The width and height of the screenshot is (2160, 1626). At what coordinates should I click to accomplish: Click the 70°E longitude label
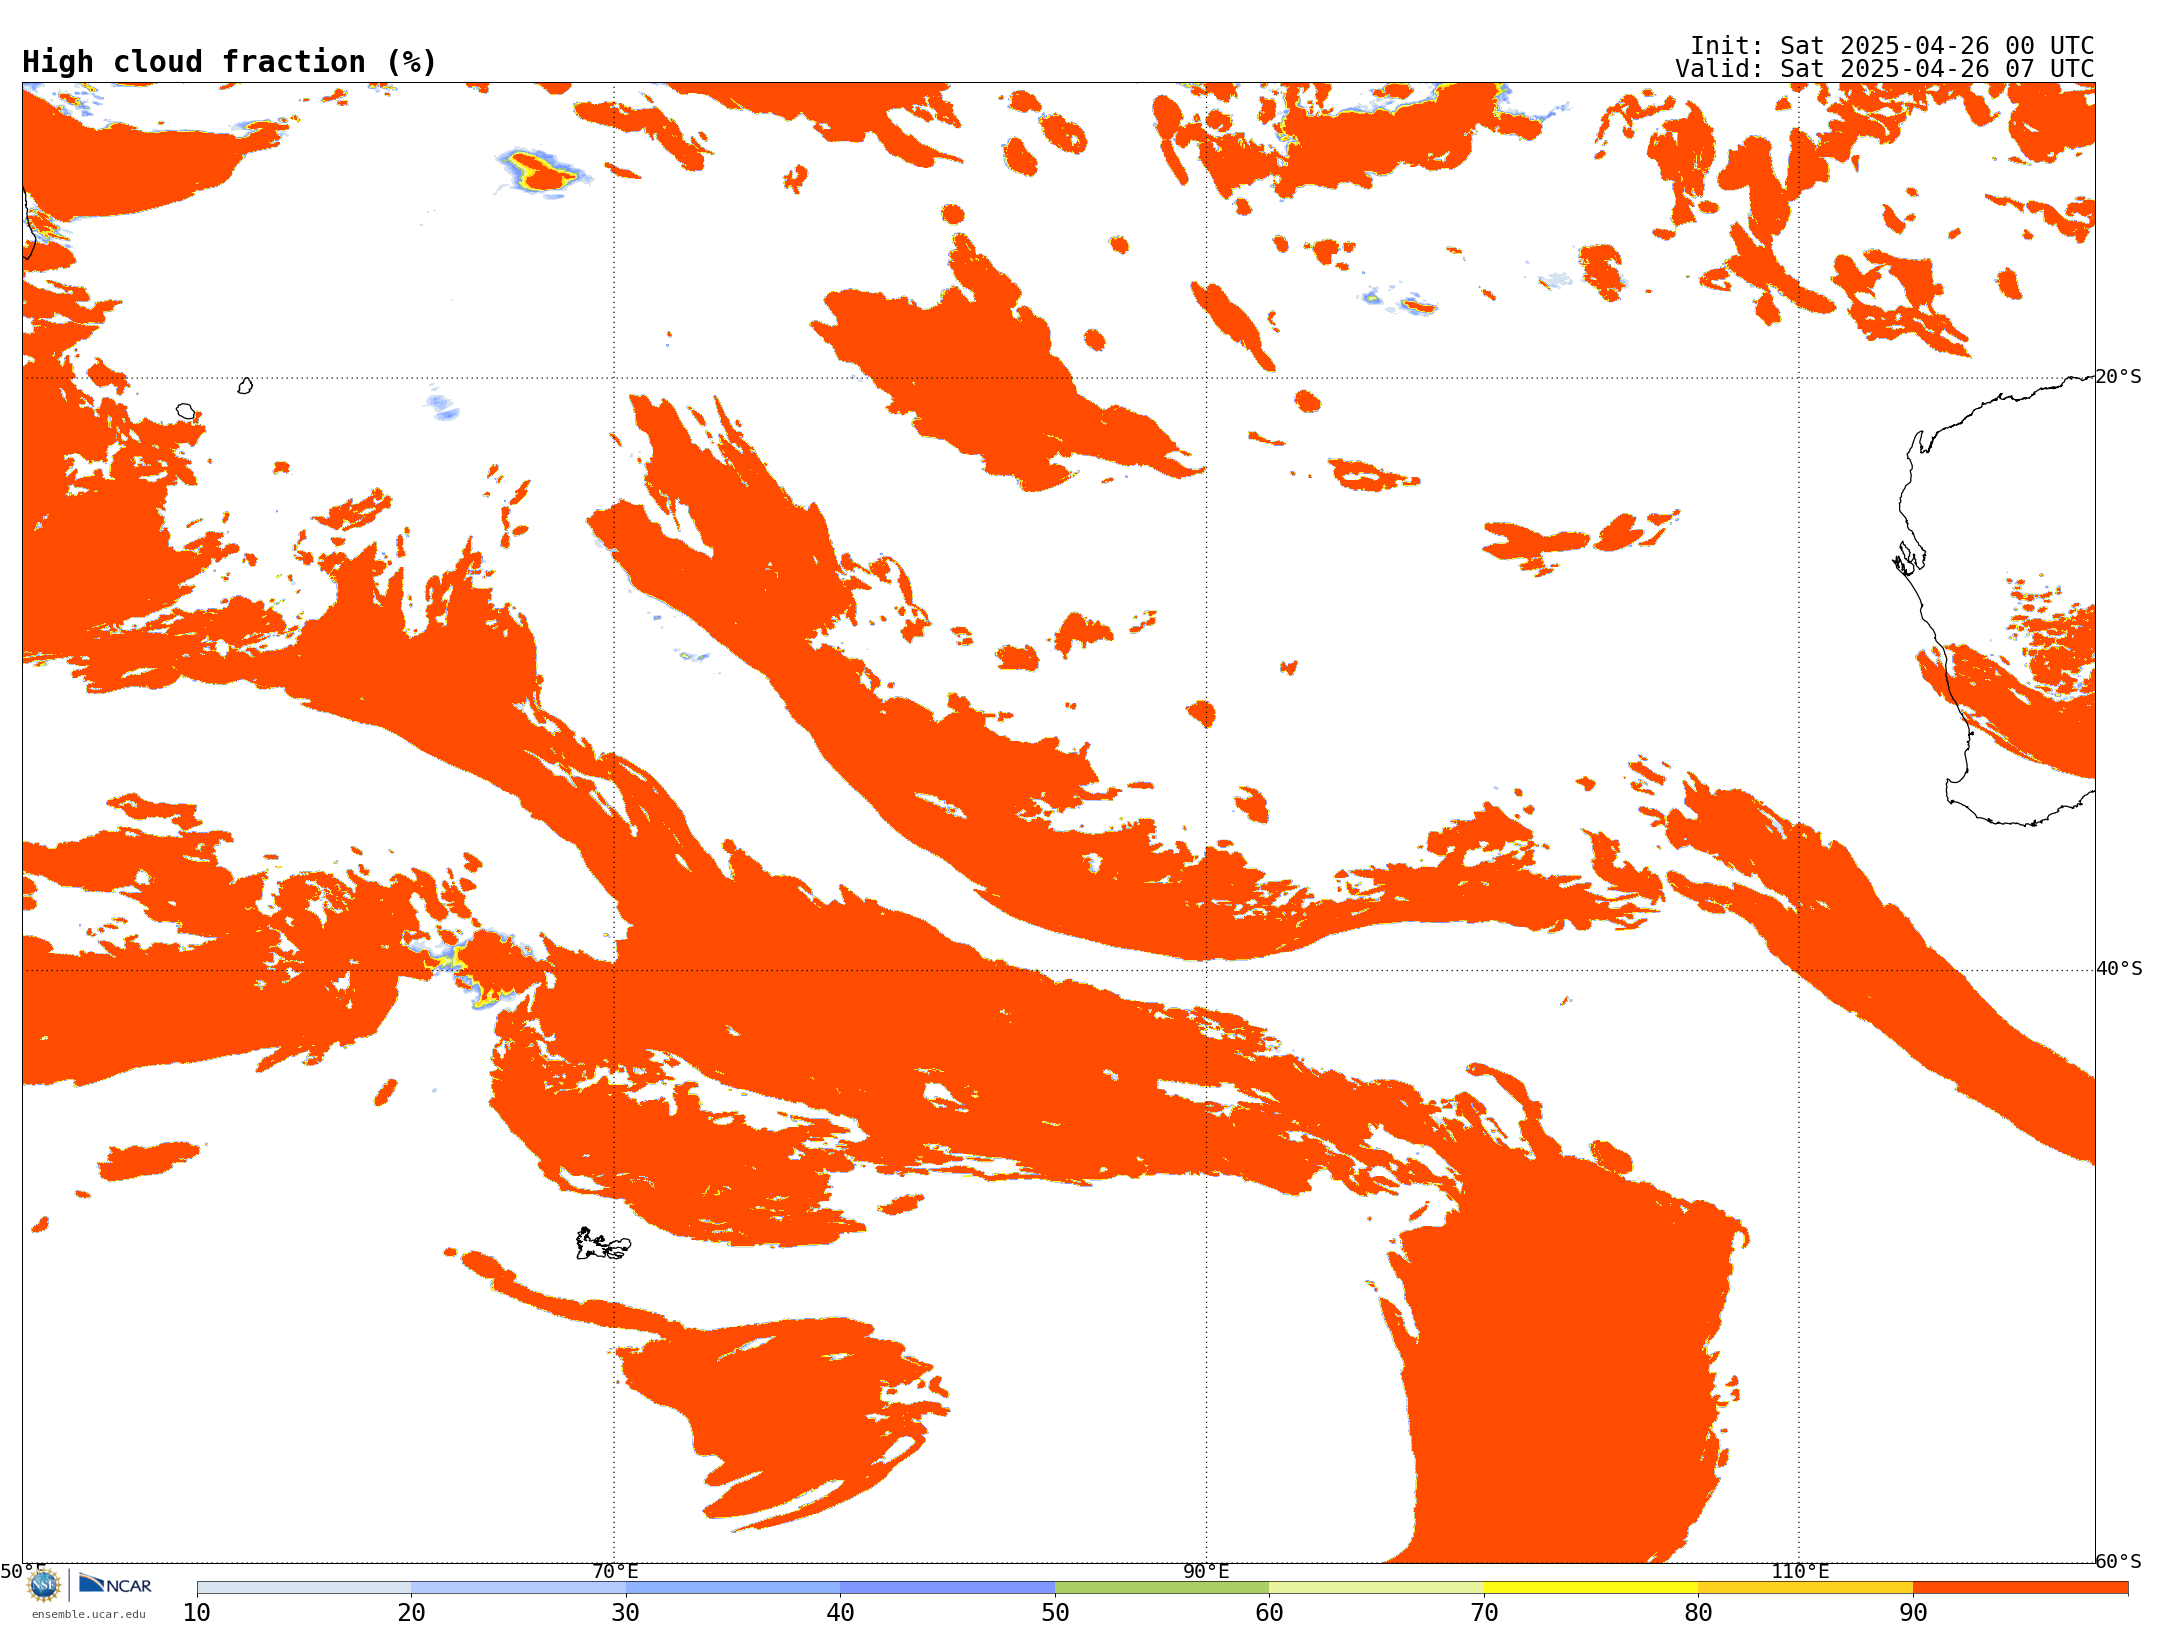coord(615,1571)
